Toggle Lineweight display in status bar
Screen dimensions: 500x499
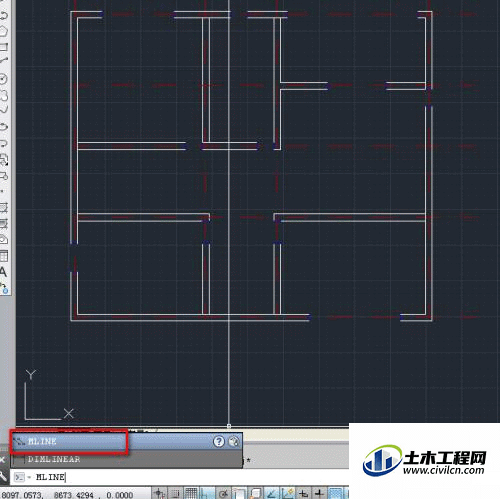(319, 493)
